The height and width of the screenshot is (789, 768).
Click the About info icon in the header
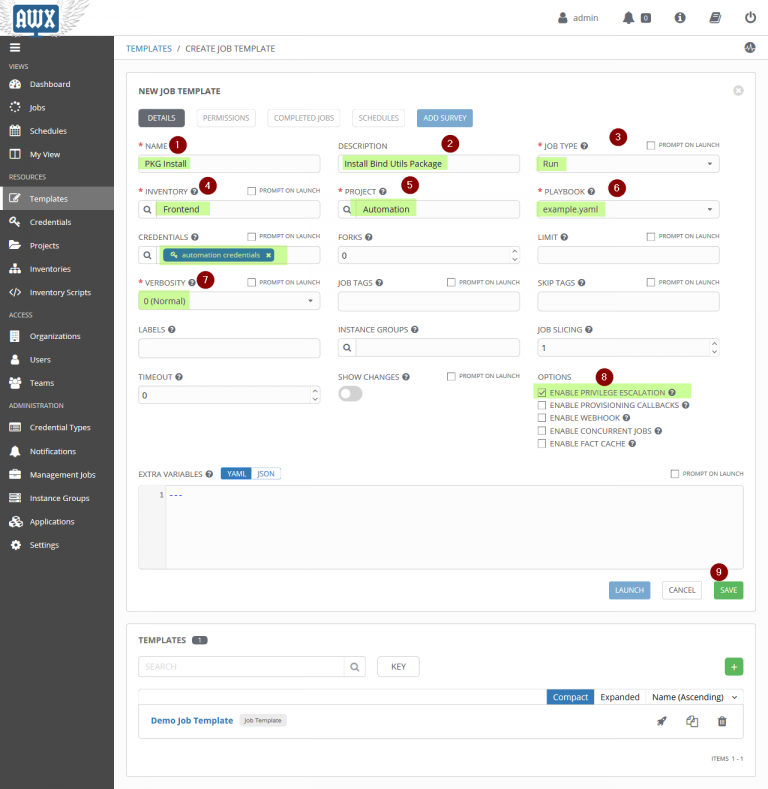[x=680, y=18]
